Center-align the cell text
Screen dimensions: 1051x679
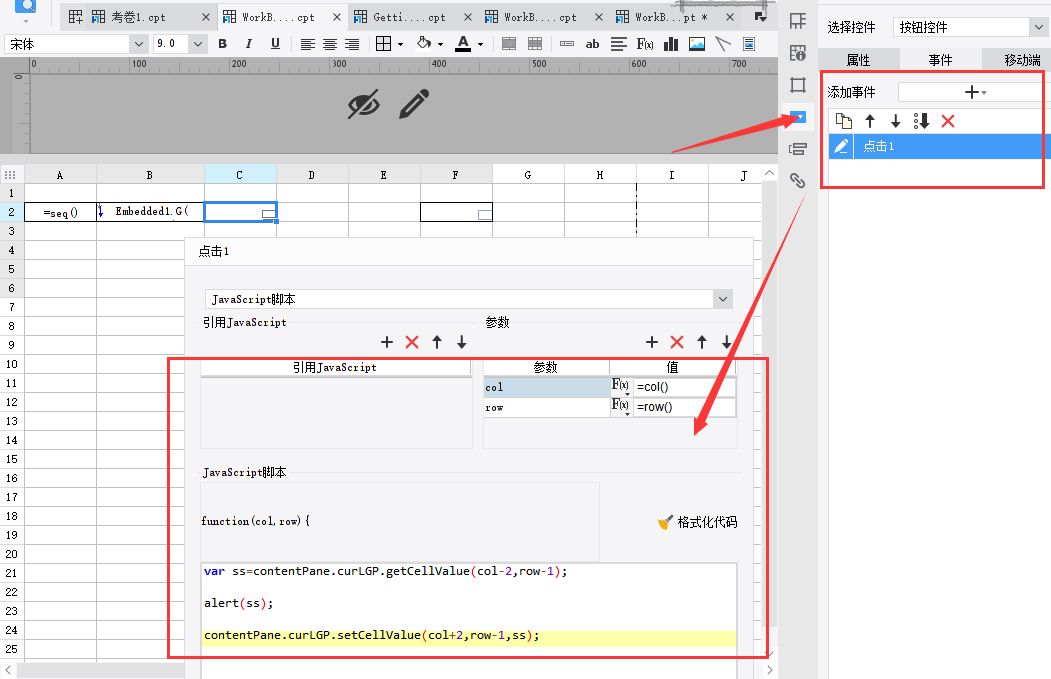point(330,44)
